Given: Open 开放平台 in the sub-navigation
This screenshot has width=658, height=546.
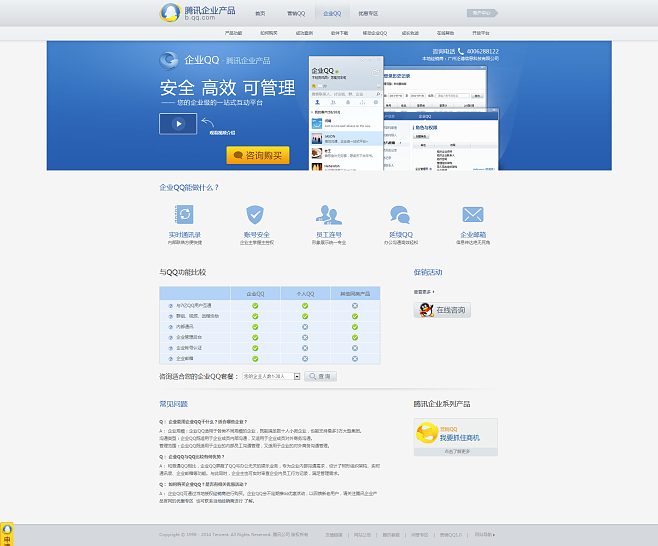Looking at the screenshot, I should click(480, 33).
